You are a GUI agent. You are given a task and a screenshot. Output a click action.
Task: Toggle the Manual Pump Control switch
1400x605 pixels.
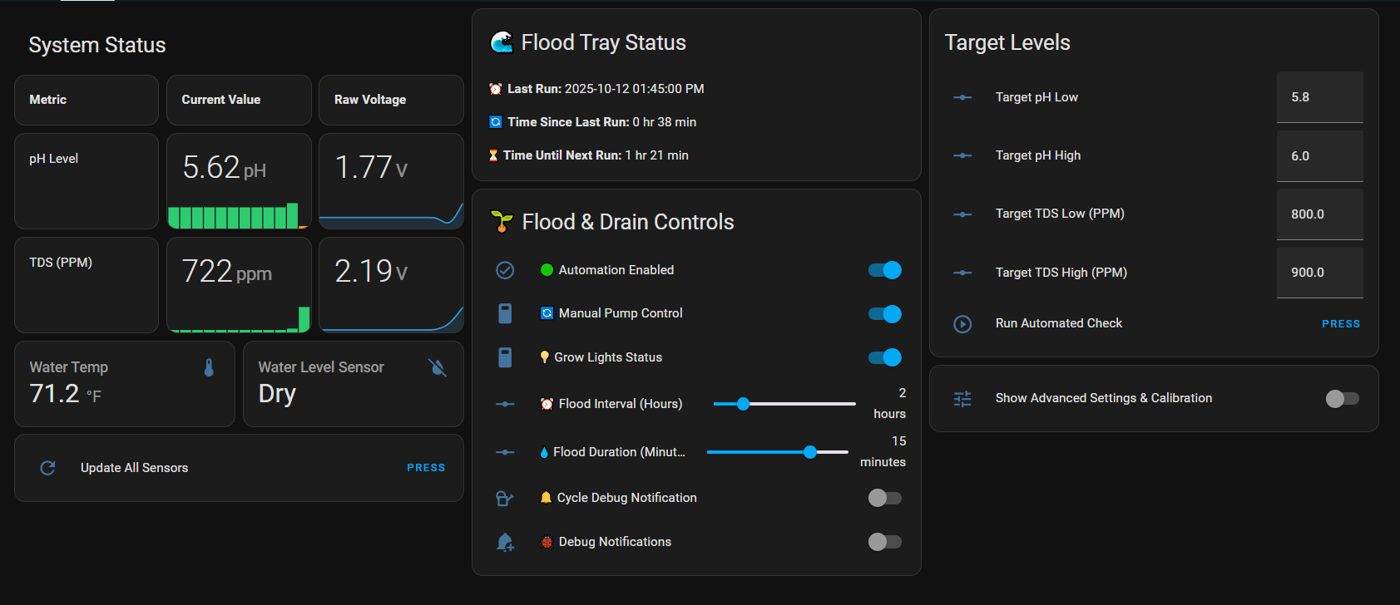click(884, 314)
